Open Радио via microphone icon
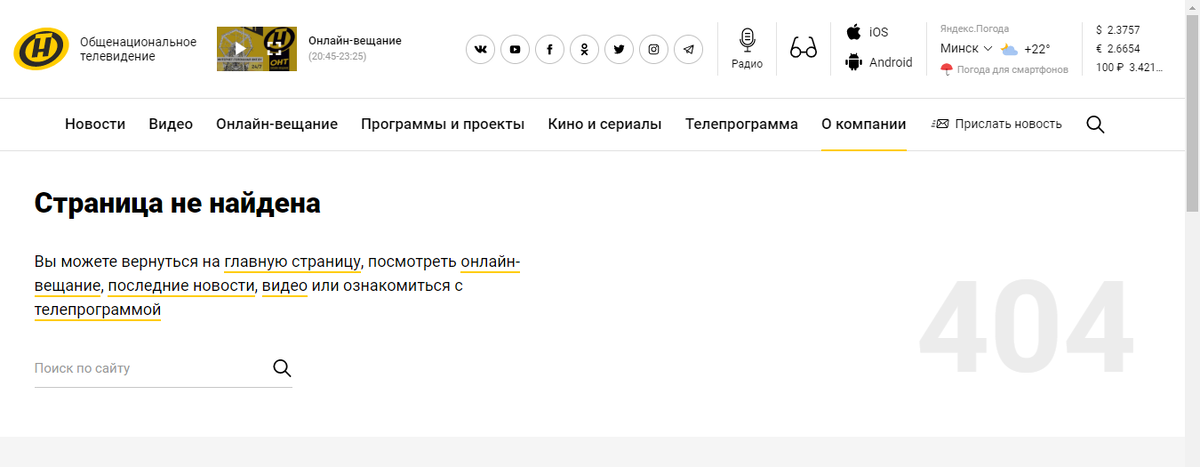The height and width of the screenshot is (467, 1200). coord(747,48)
